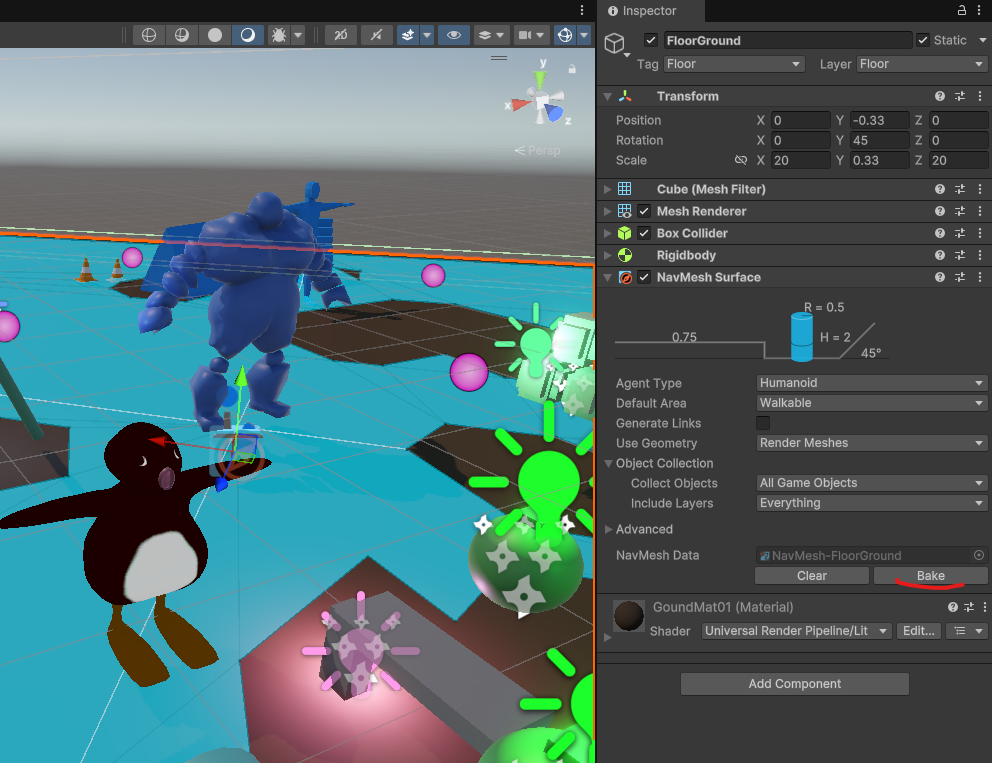Image resolution: width=992 pixels, height=763 pixels.
Task: Open Rigidbody context menu
Action: 980,255
